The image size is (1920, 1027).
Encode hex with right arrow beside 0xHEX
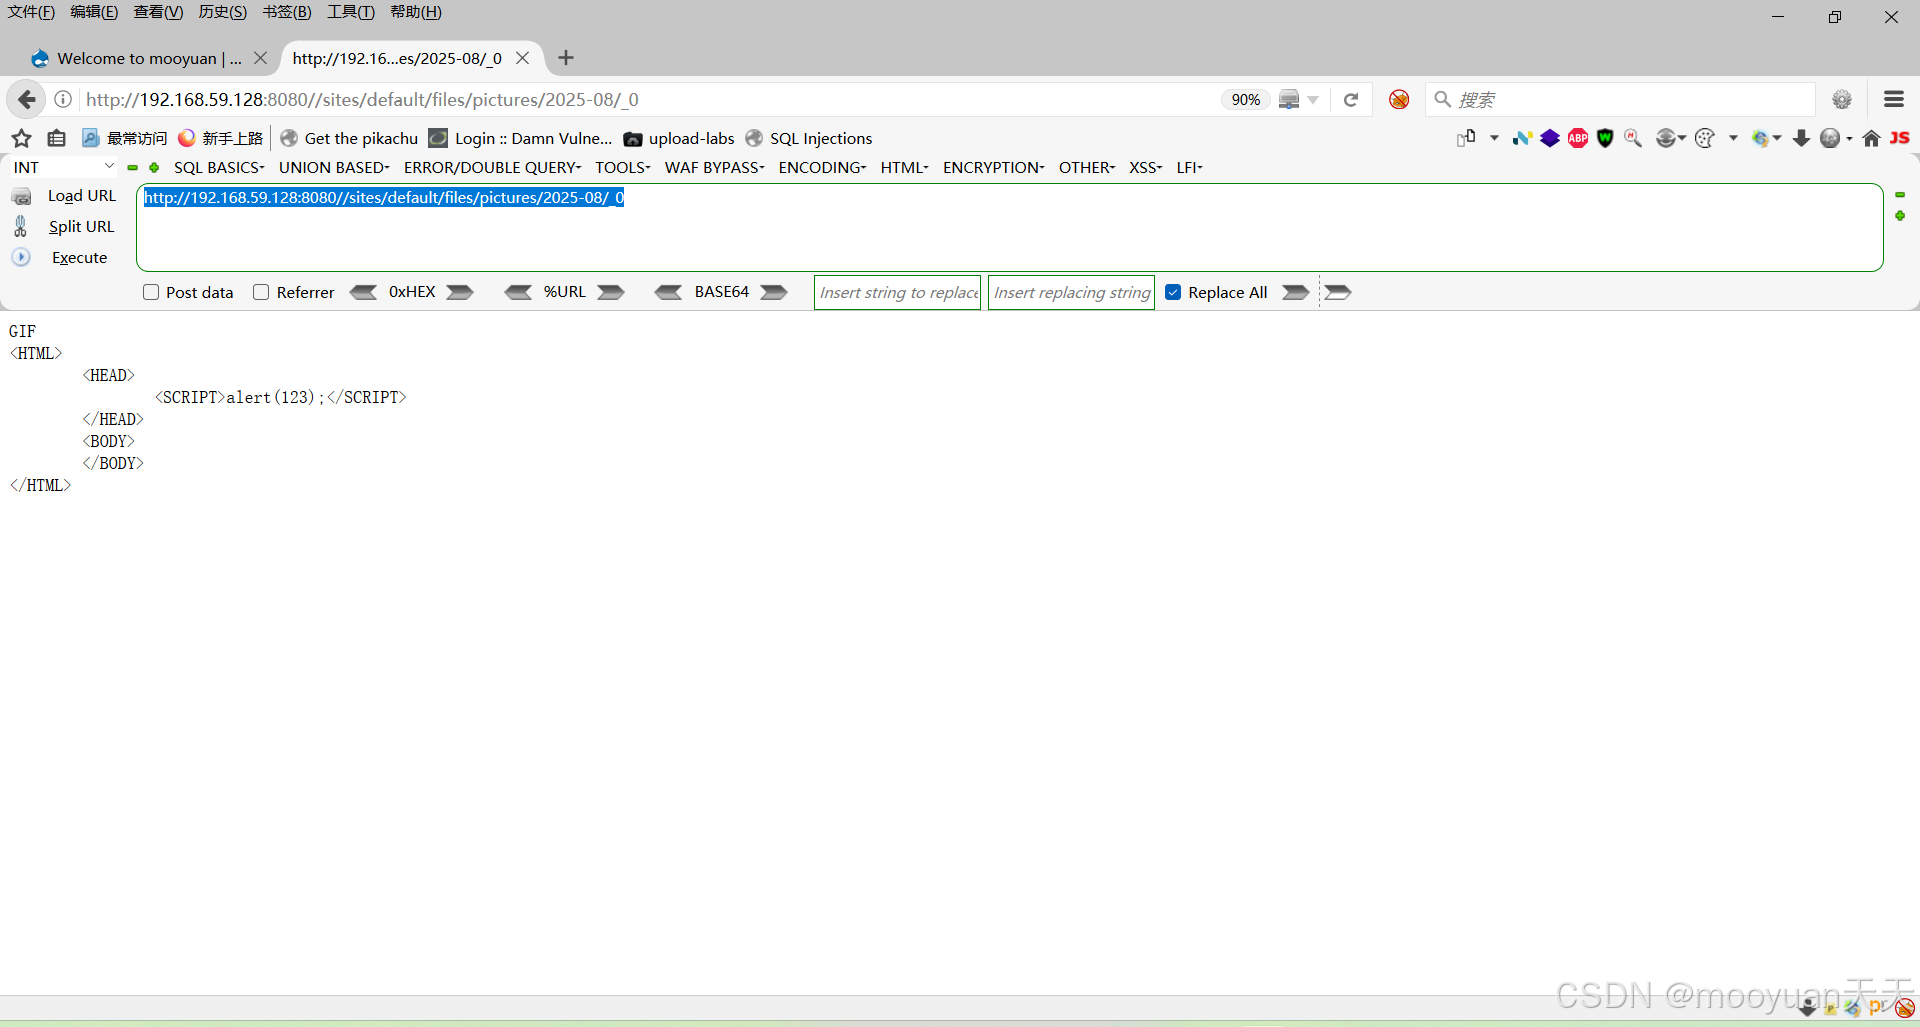tap(460, 292)
